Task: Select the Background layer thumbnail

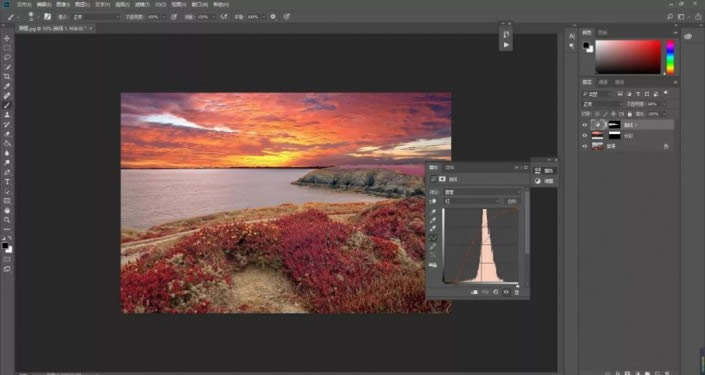Action: point(598,146)
